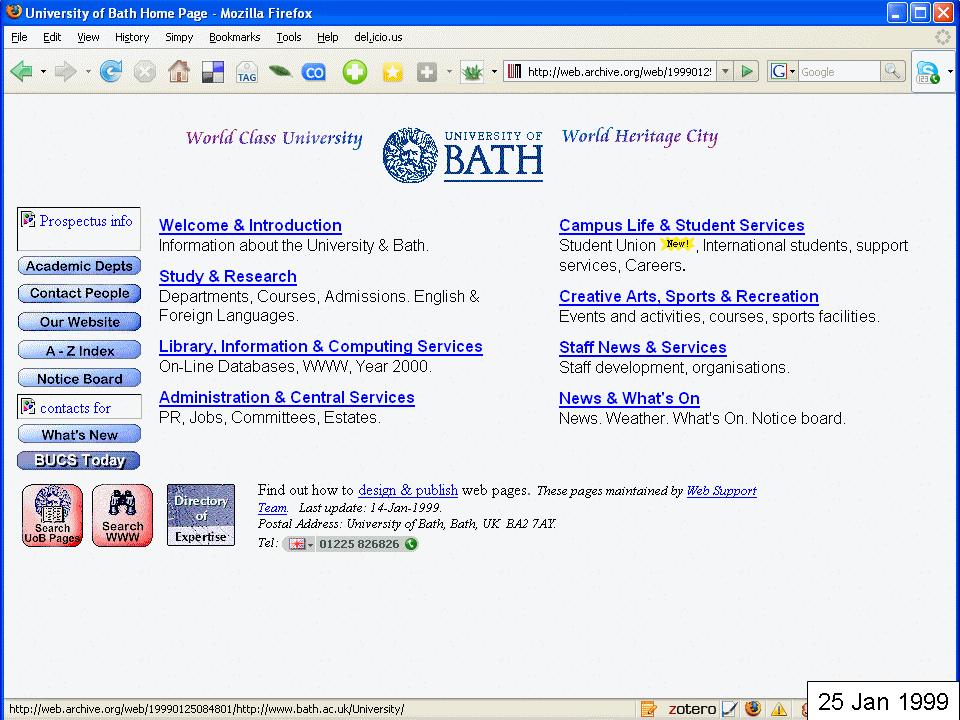
Task: Click the BUCS Today button
Action: tap(79, 460)
